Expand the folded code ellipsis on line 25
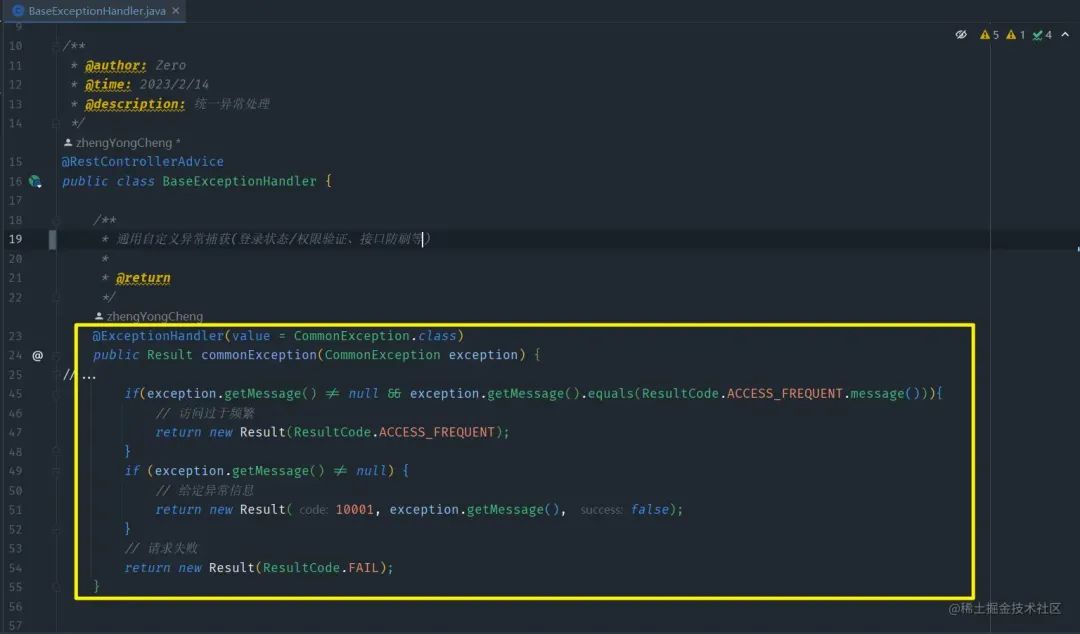The width and height of the screenshot is (1080, 634). (89, 375)
